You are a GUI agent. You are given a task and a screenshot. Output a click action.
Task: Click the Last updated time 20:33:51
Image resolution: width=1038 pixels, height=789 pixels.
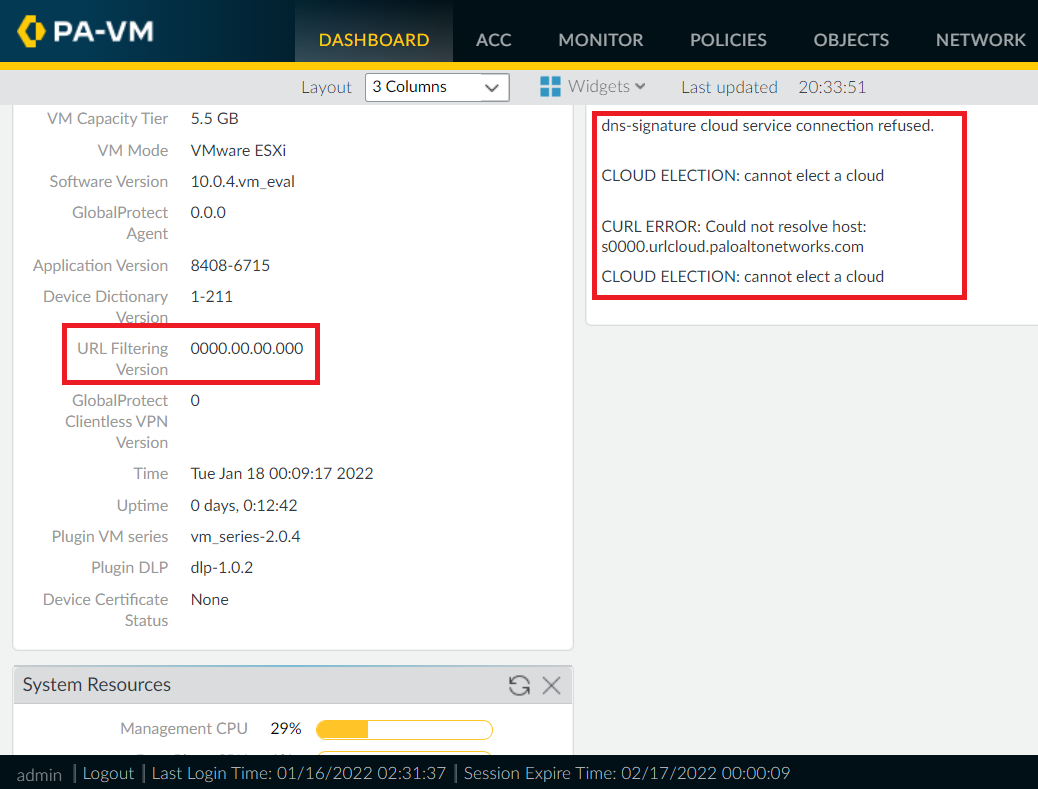tap(832, 87)
